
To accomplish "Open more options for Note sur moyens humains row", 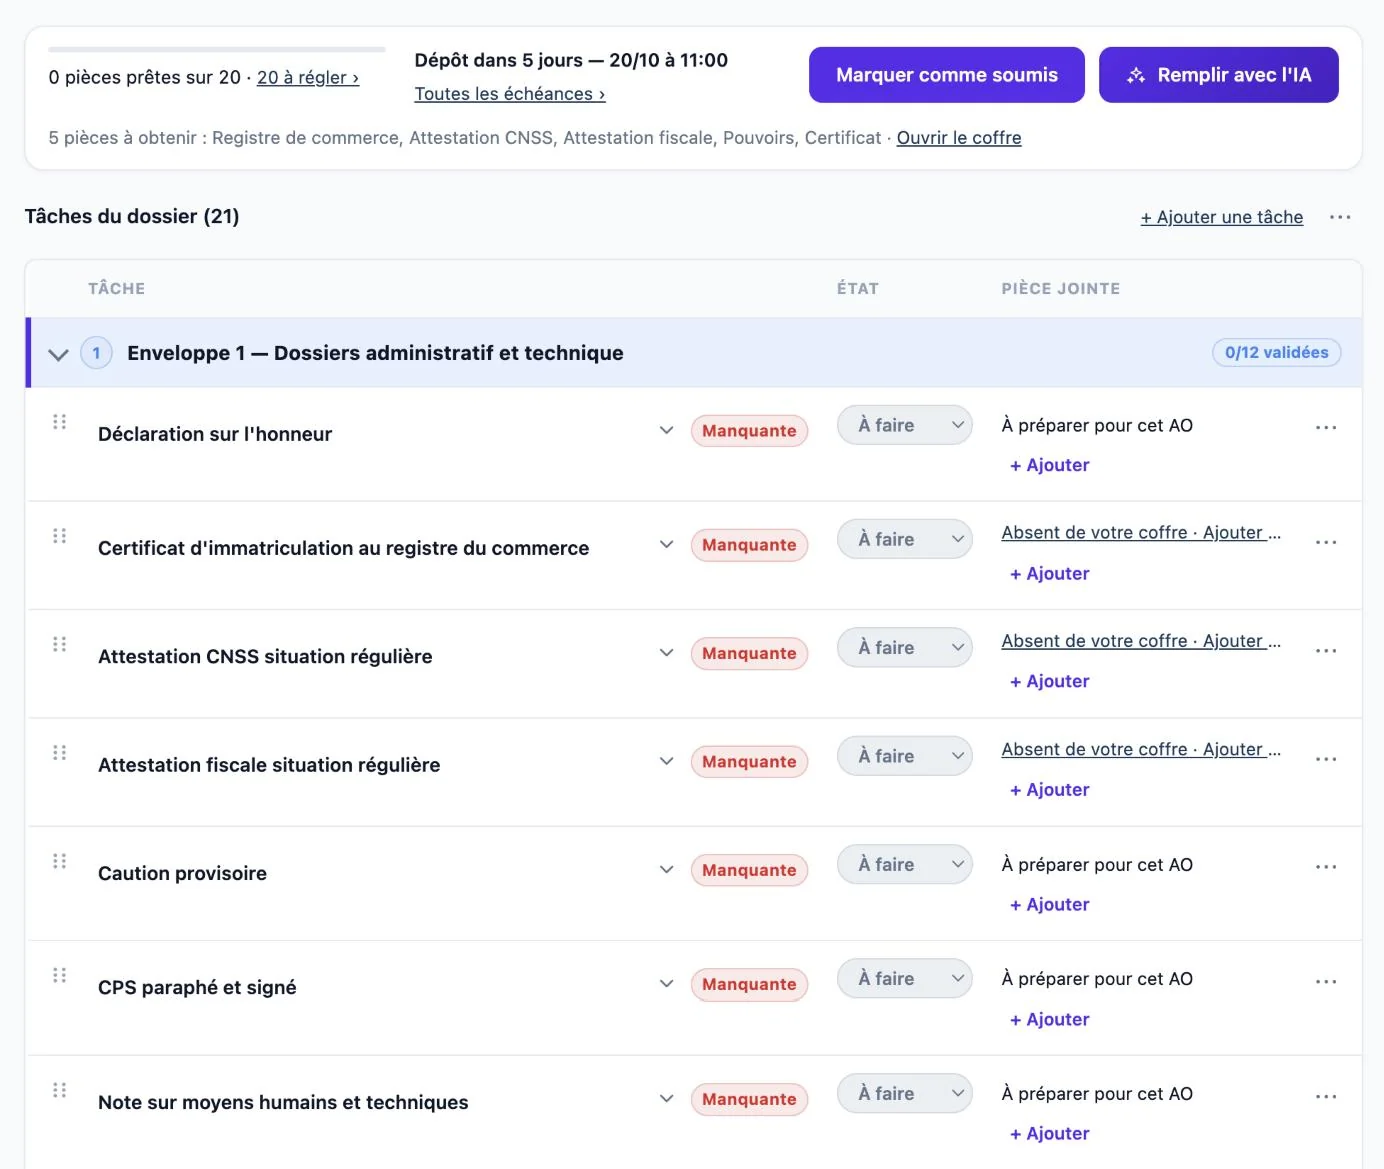I will (1326, 1097).
